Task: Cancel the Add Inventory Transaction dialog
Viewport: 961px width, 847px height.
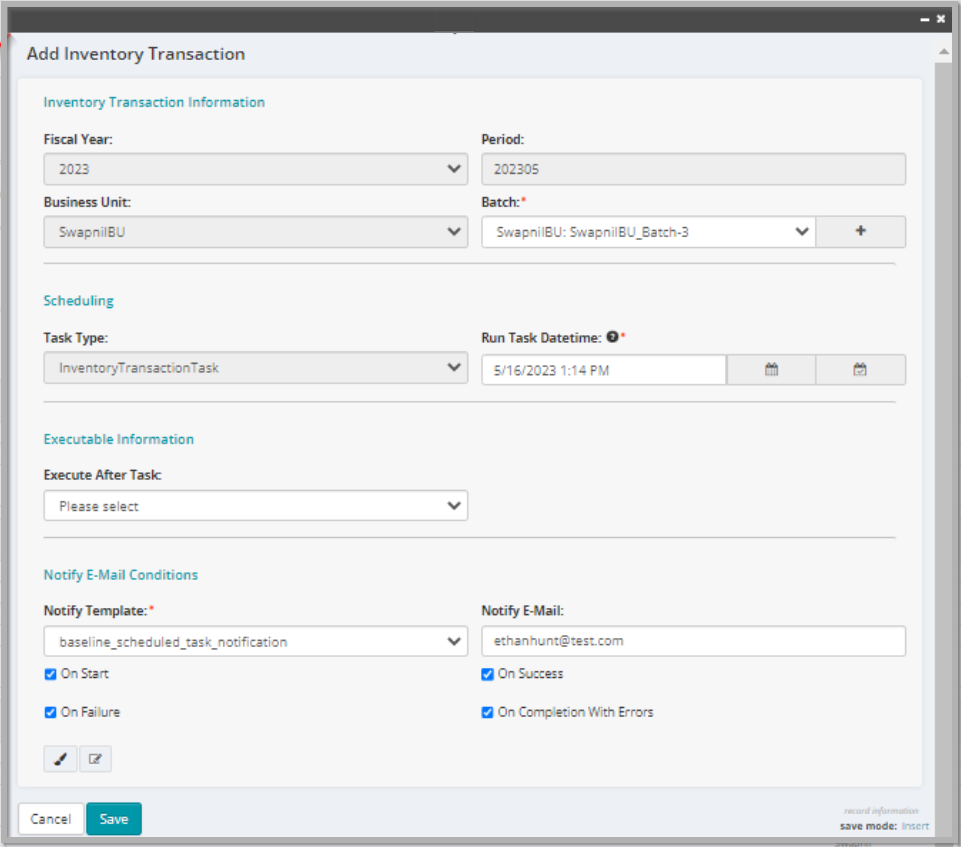Action: pyautogui.click(x=50, y=818)
